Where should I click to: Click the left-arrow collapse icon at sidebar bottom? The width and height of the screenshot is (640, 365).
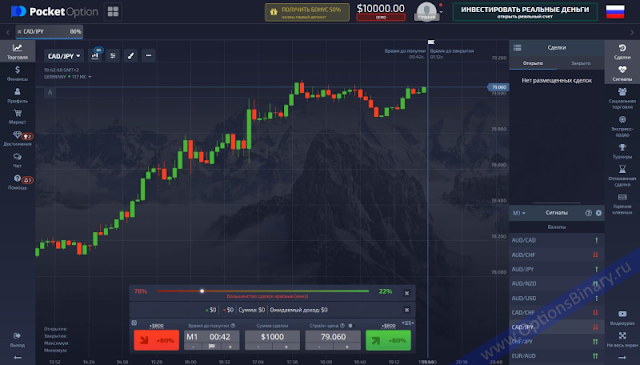coord(17,358)
